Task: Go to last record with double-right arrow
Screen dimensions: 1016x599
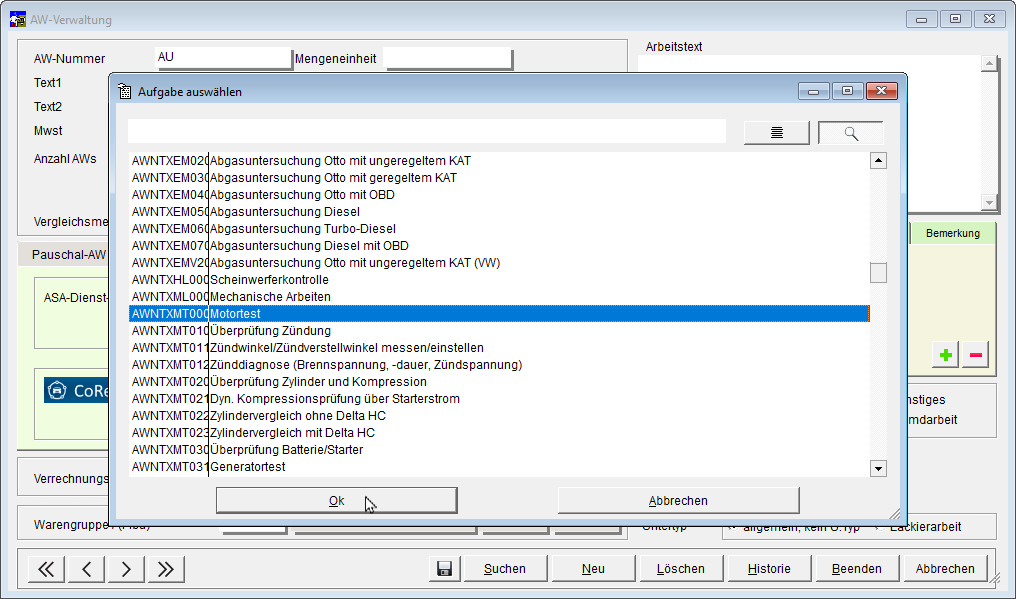Action: 166,569
